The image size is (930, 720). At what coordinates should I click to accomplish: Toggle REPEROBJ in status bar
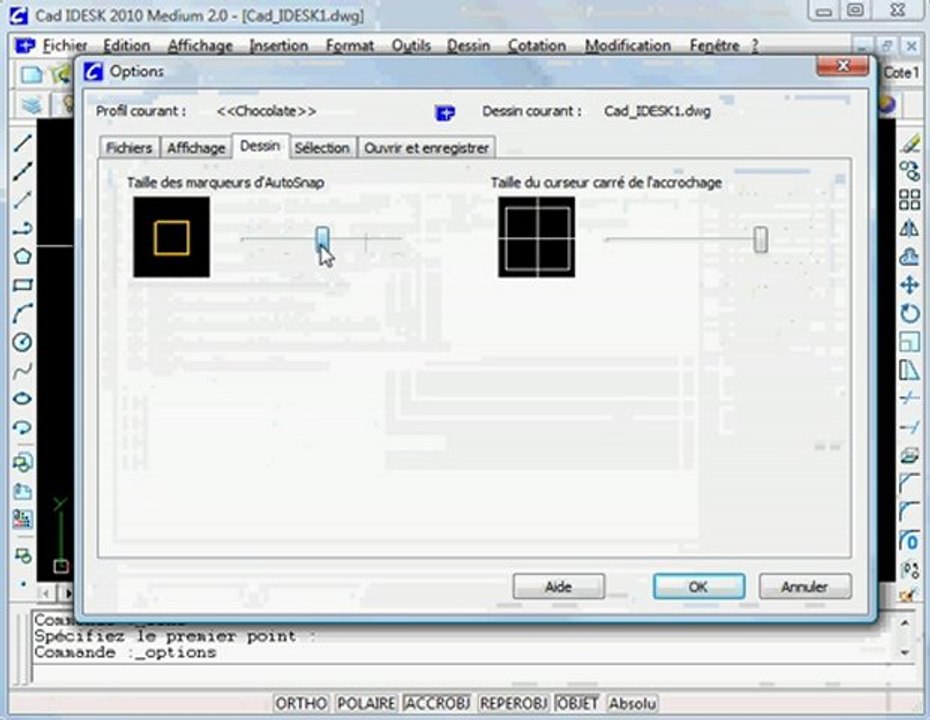pyautogui.click(x=513, y=703)
